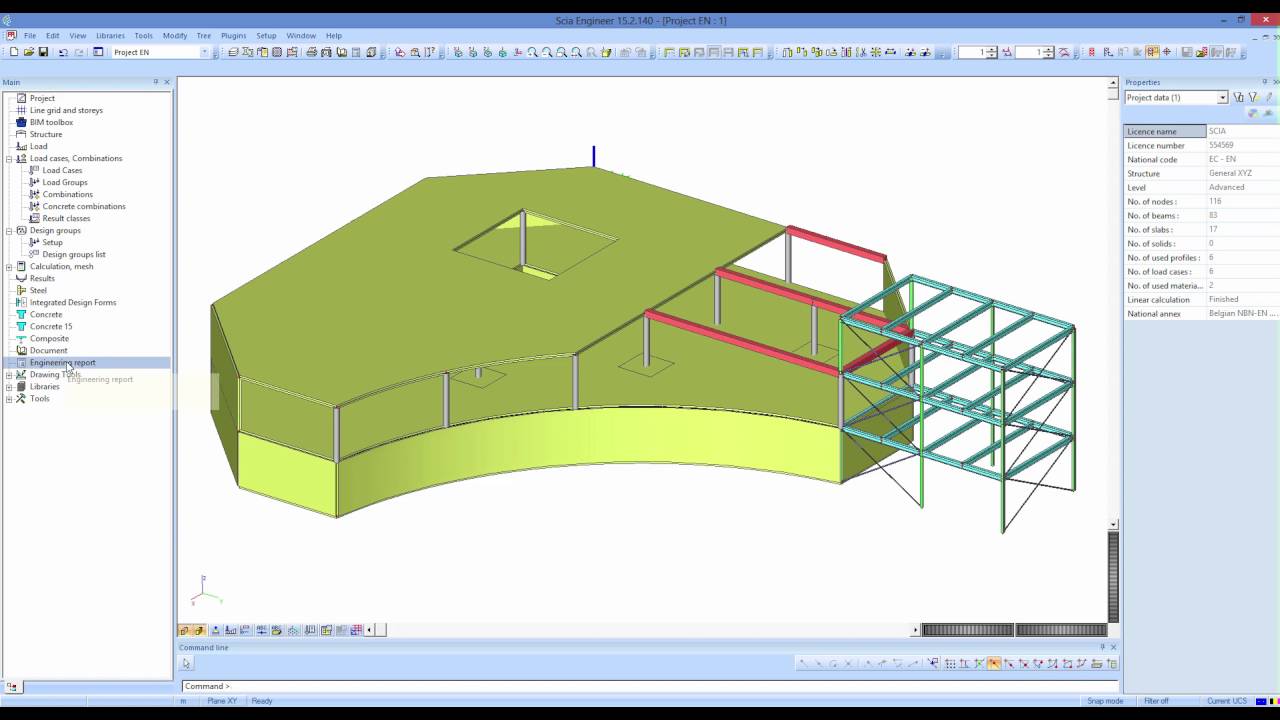Open the File menu
This screenshot has height=720, width=1280.
29,35
